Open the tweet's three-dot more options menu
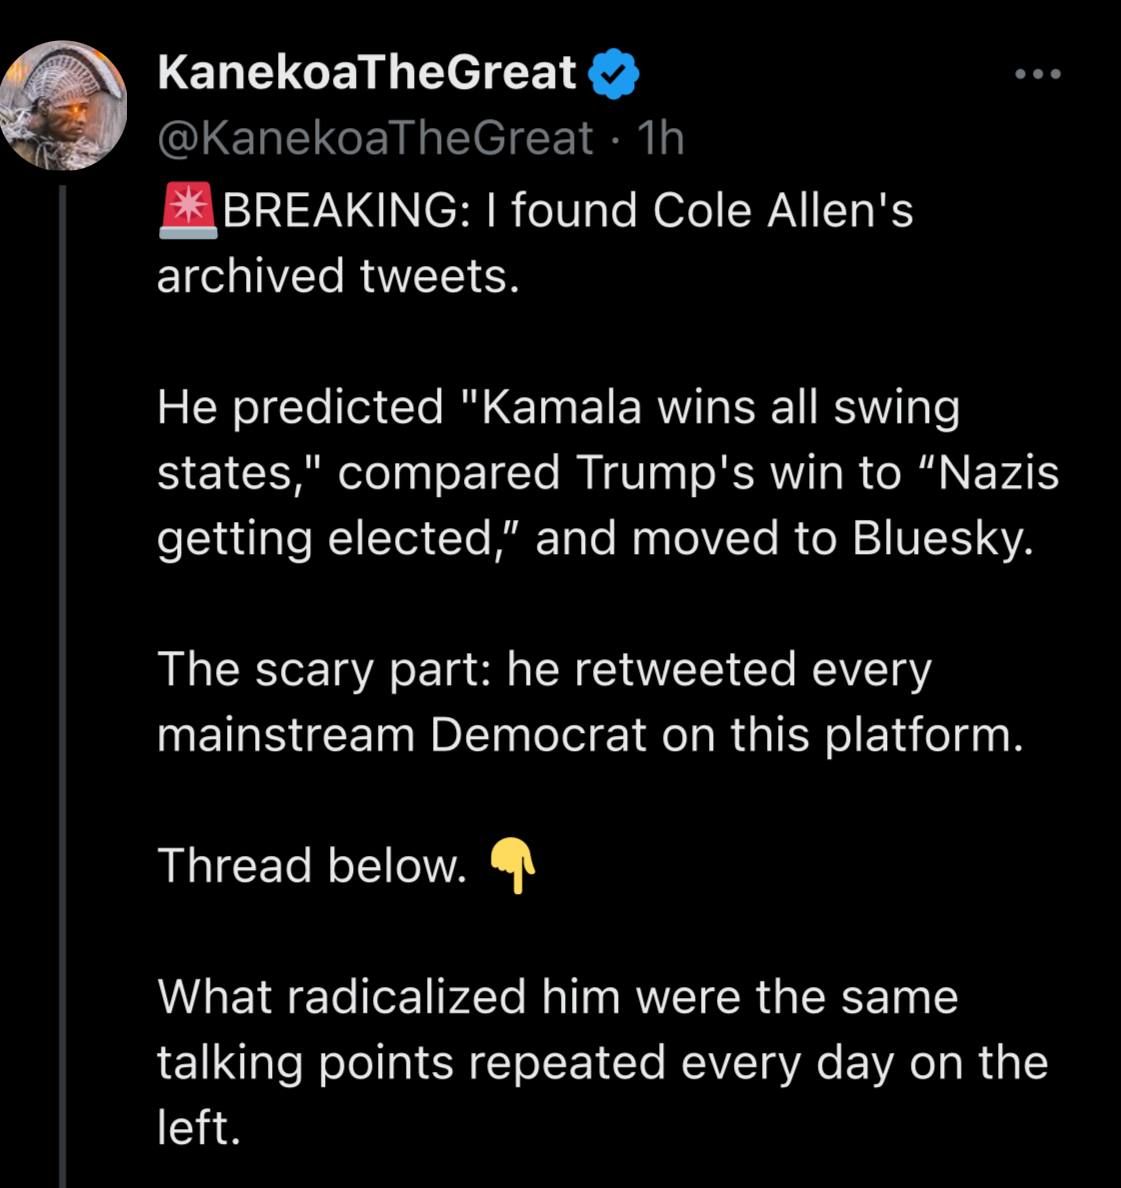This screenshot has height=1188, width=1121. tap(1037, 74)
